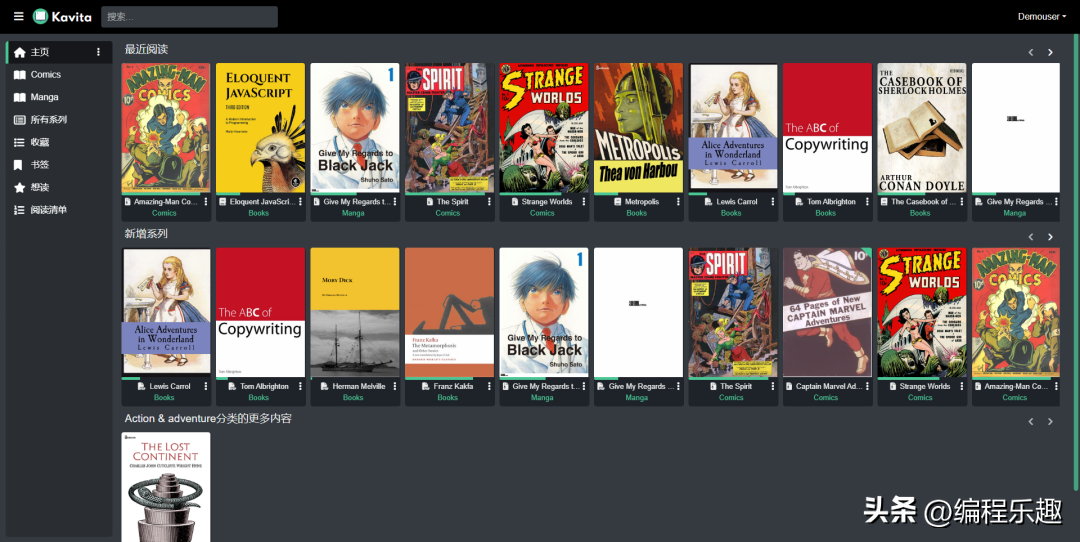Open the three-dot menu next to 主页
1080x542 pixels.
click(x=98, y=52)
